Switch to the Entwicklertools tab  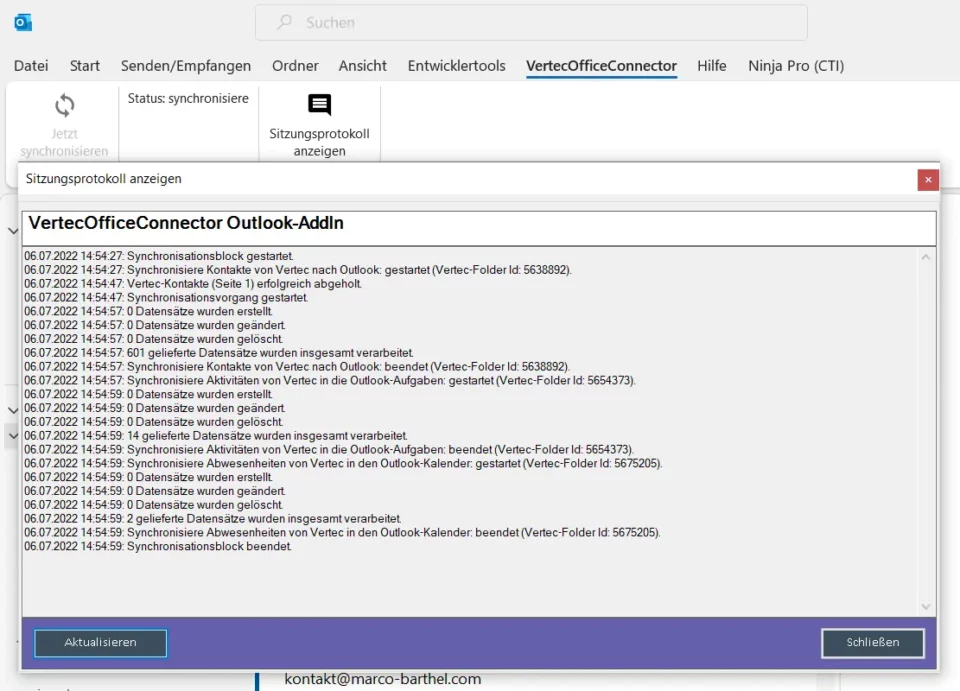(x=456, y=65)
